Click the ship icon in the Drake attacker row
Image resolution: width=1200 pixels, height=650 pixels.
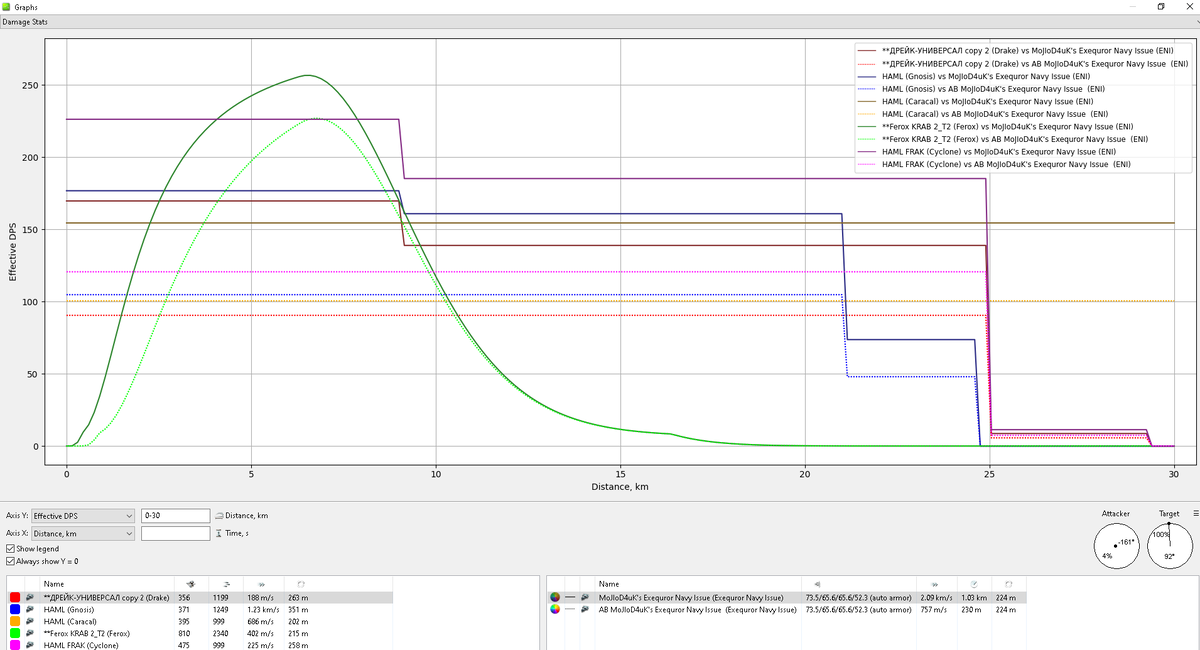tap(30, 597)
